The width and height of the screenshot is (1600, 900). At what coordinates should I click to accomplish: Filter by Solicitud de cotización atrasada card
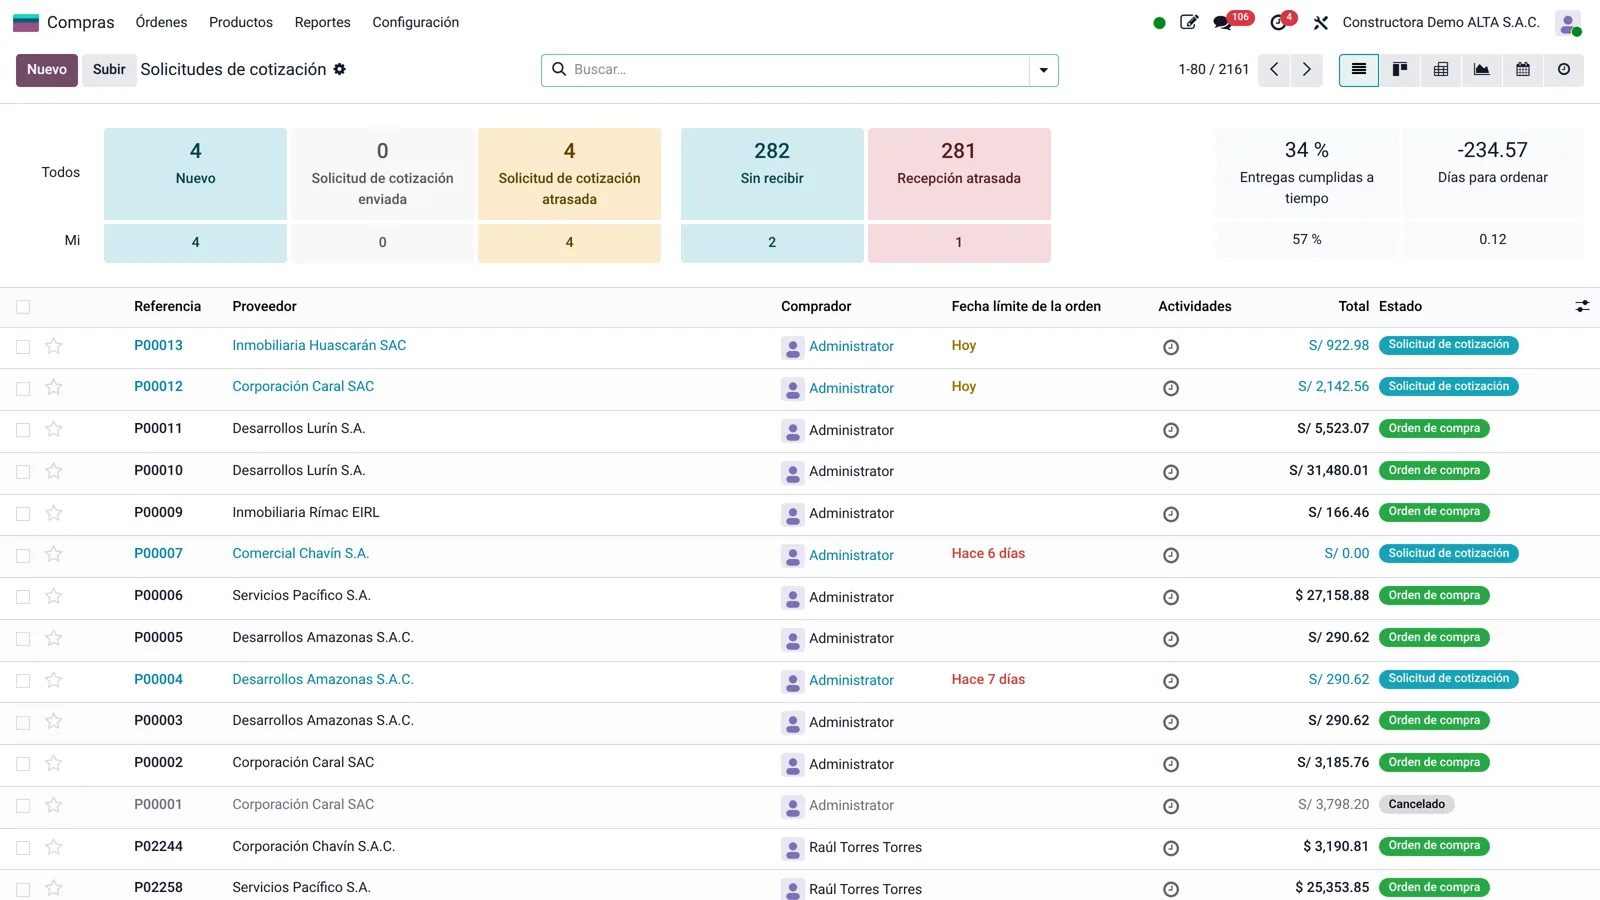[x=569, y=173]
